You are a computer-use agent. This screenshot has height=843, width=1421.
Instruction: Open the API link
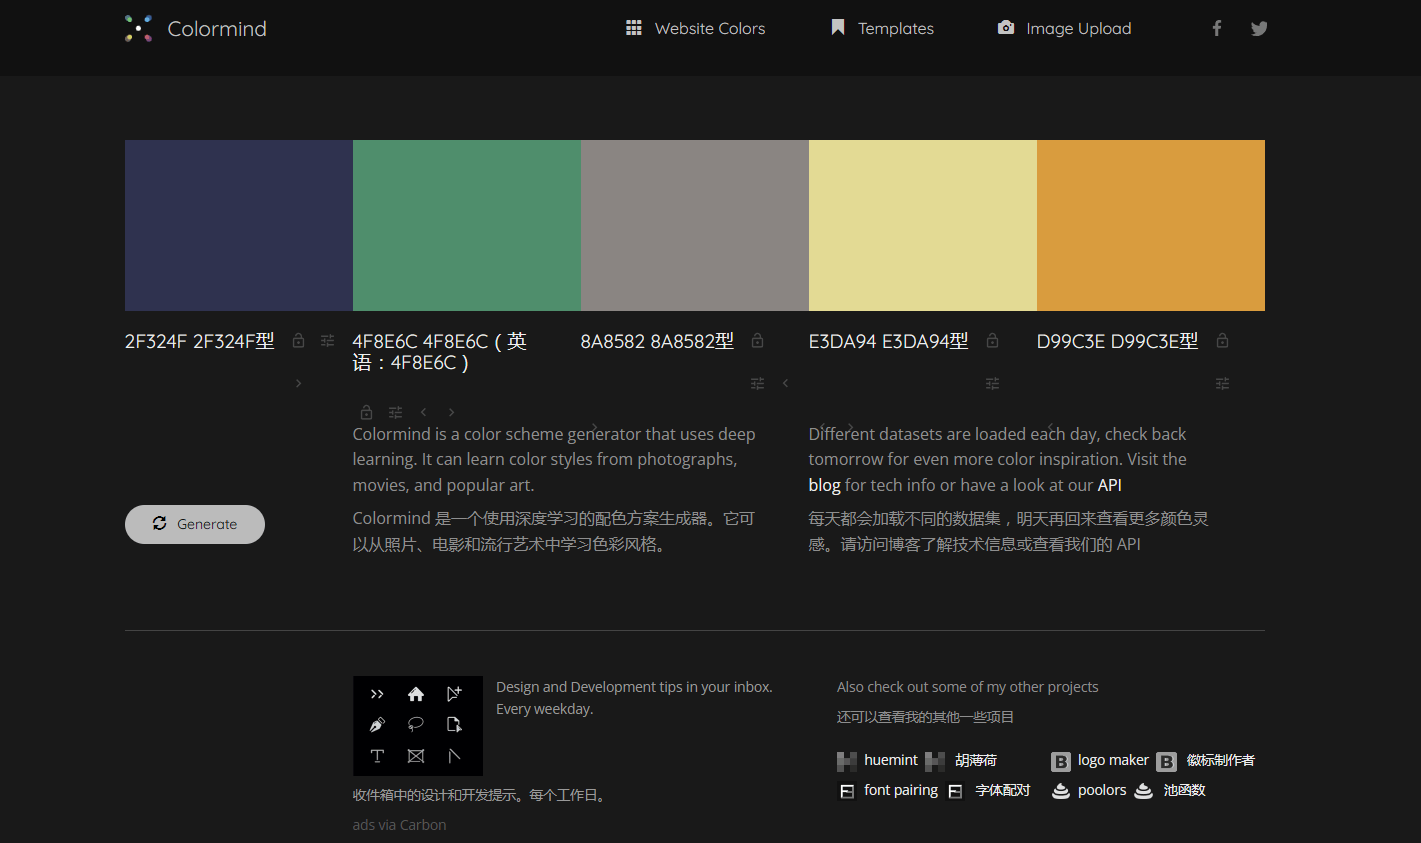tap(1110, 485)
